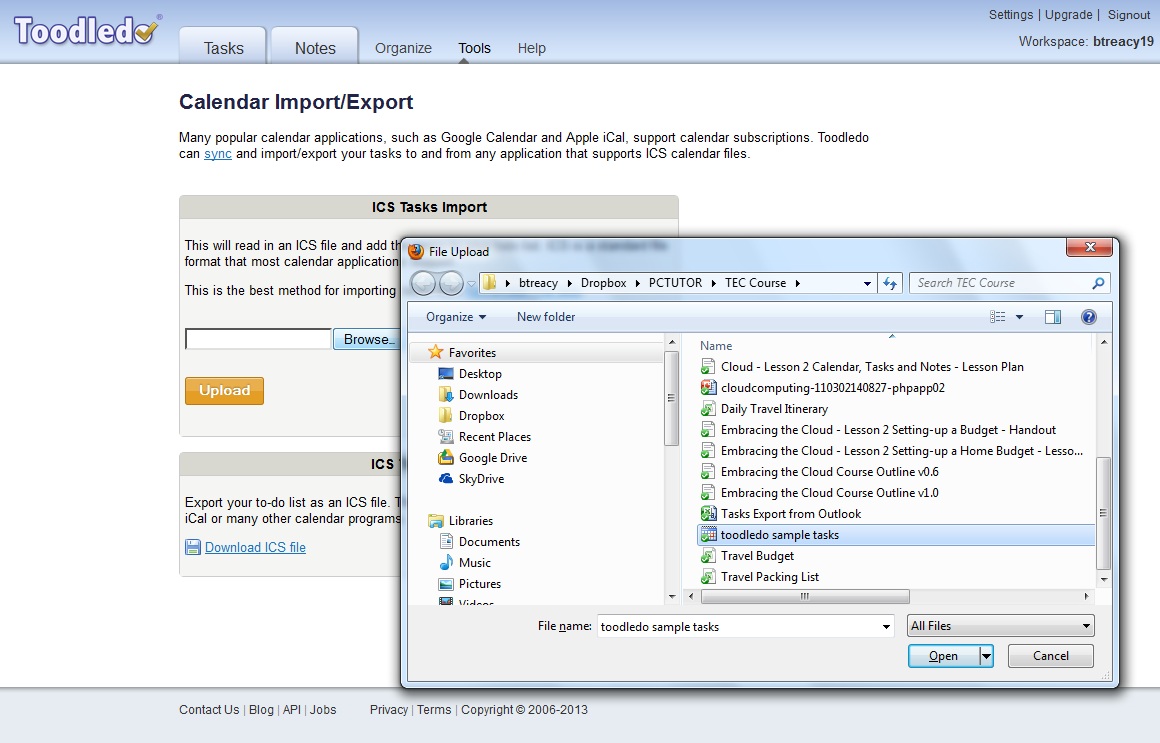The height and width of the screenshot is (743, 1160).
Task: Click the change view icon in dialog toolbar
Action: (x=997, y=317)
